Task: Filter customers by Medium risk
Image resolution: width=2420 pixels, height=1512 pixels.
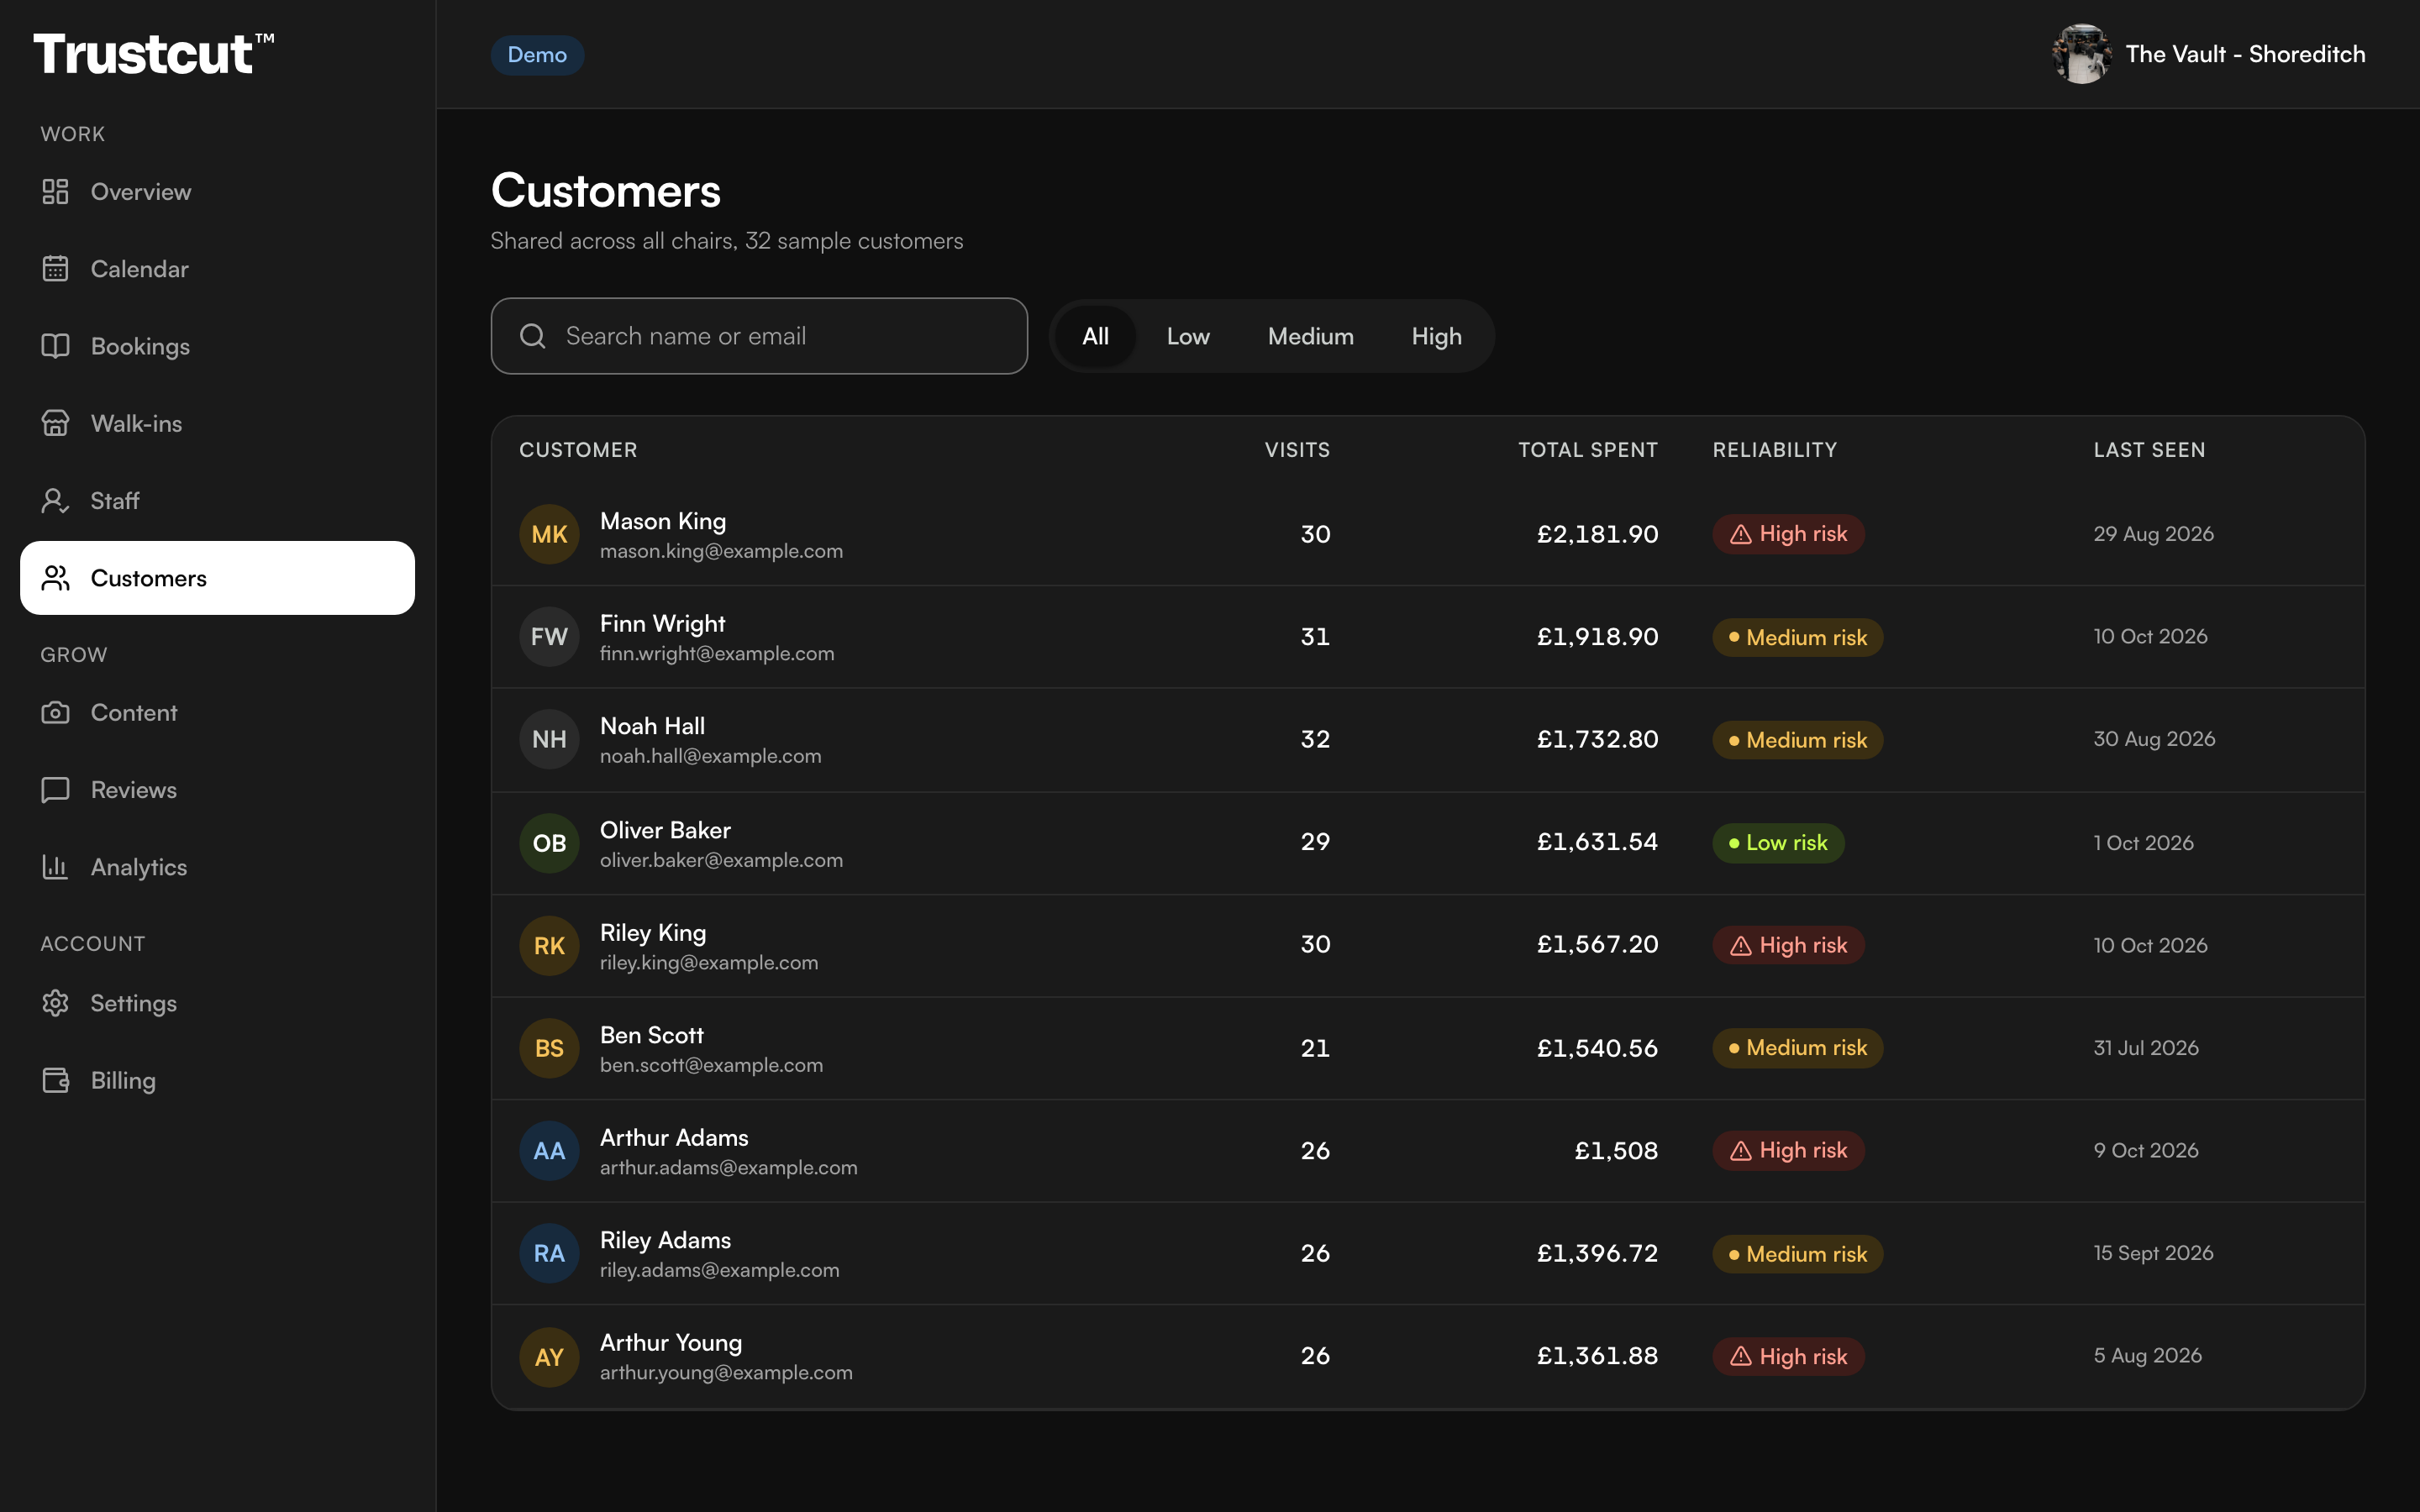Action: [x=1310, y=336]
